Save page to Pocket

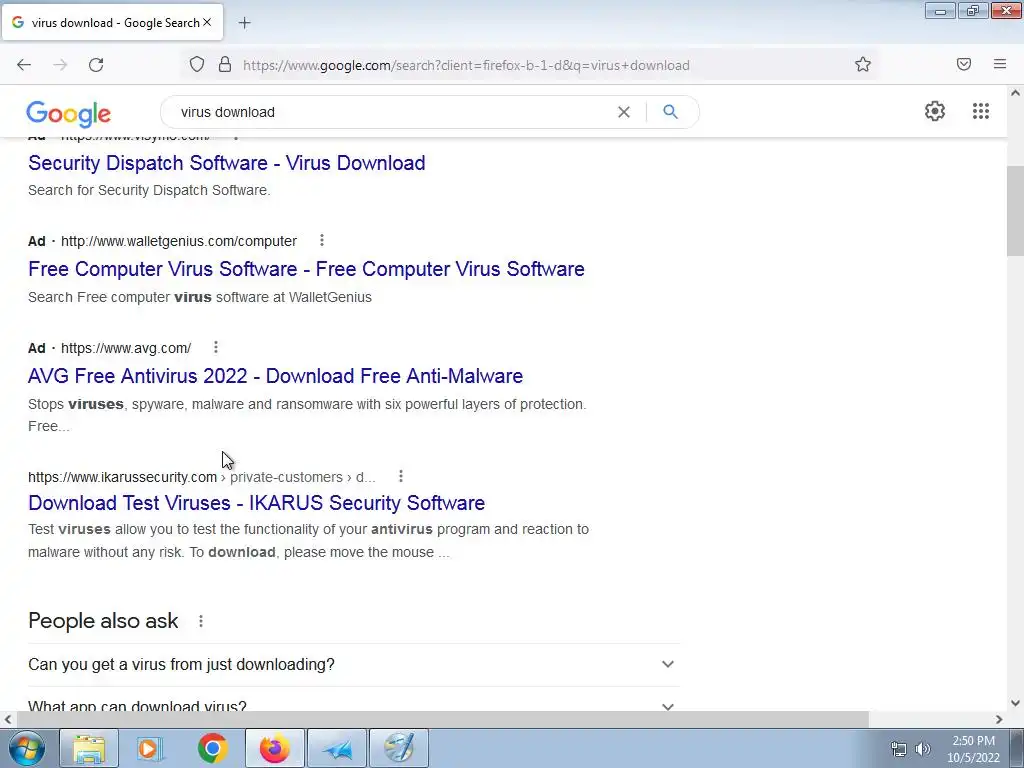(x=964, y=64)
